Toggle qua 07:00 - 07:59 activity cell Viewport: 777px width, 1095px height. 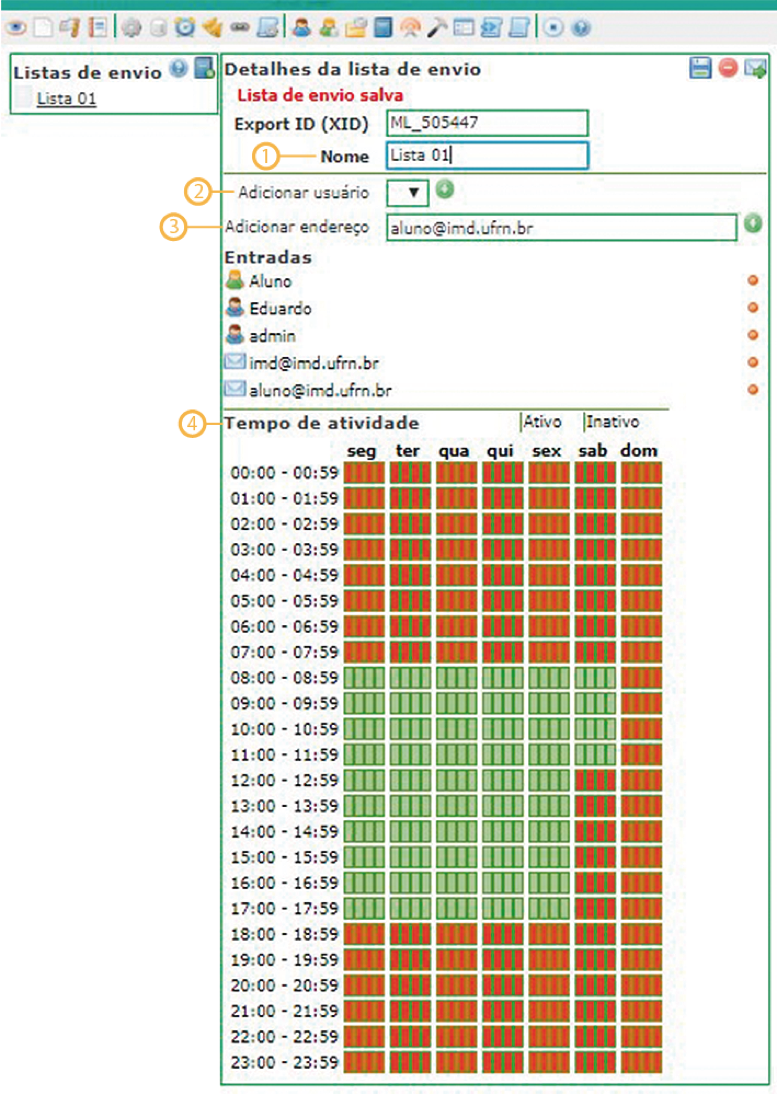(x=457, y=652)
